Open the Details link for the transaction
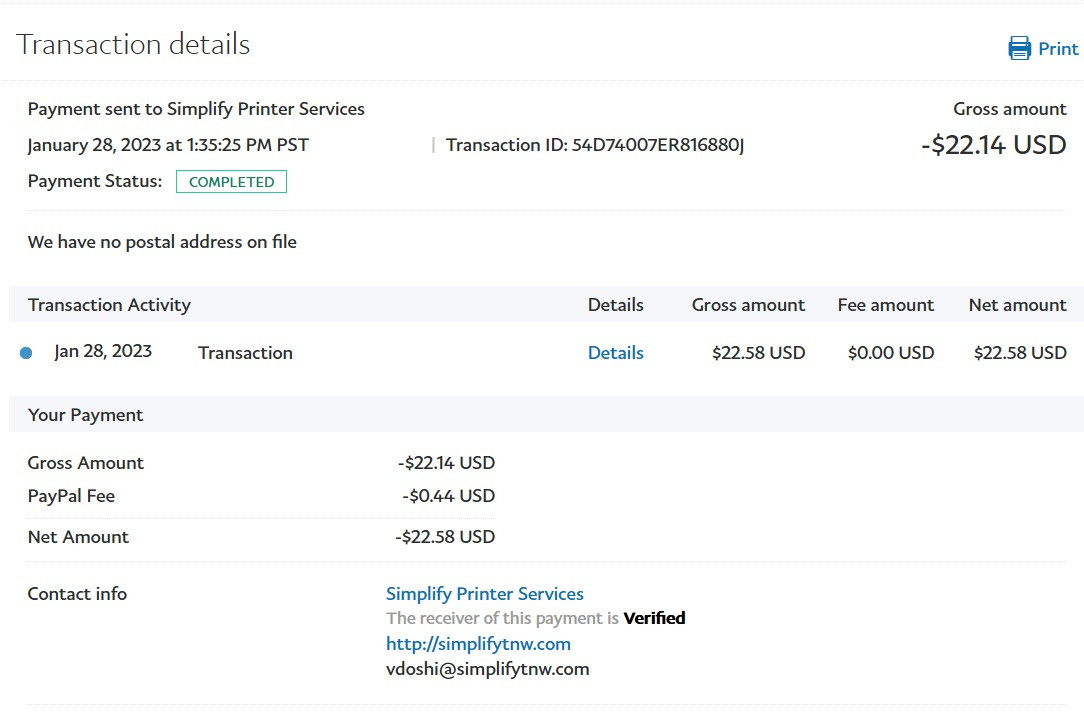This screenshot has width=1084, height=715. point(615,353)
